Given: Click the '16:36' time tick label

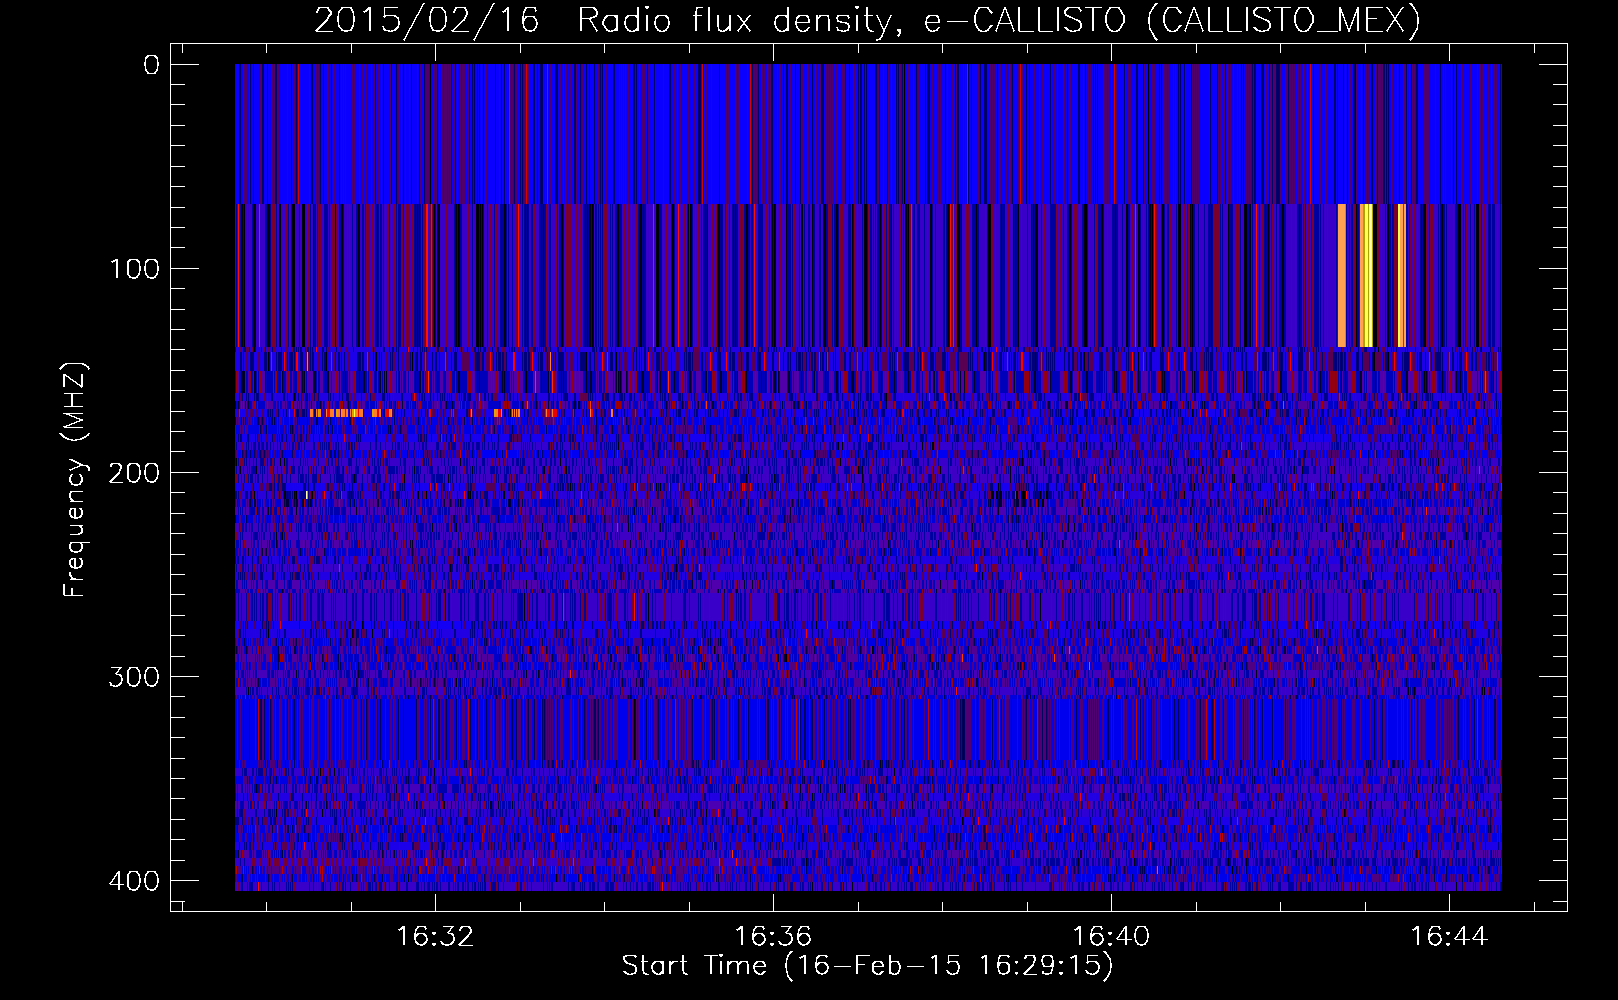Looking at the screenshot, I should [773, 937].
